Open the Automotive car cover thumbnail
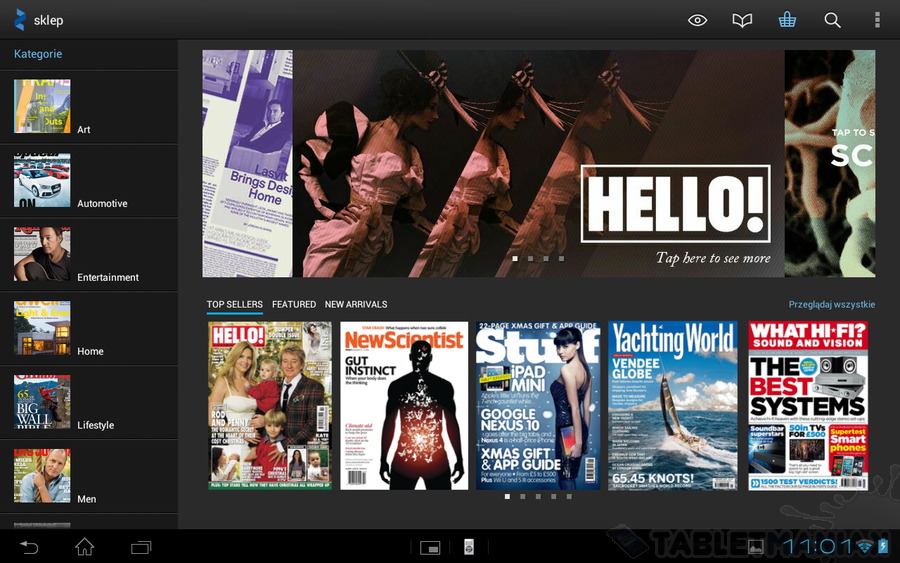The width and height of the screenshot is (900, 563). tap(42, 180)
